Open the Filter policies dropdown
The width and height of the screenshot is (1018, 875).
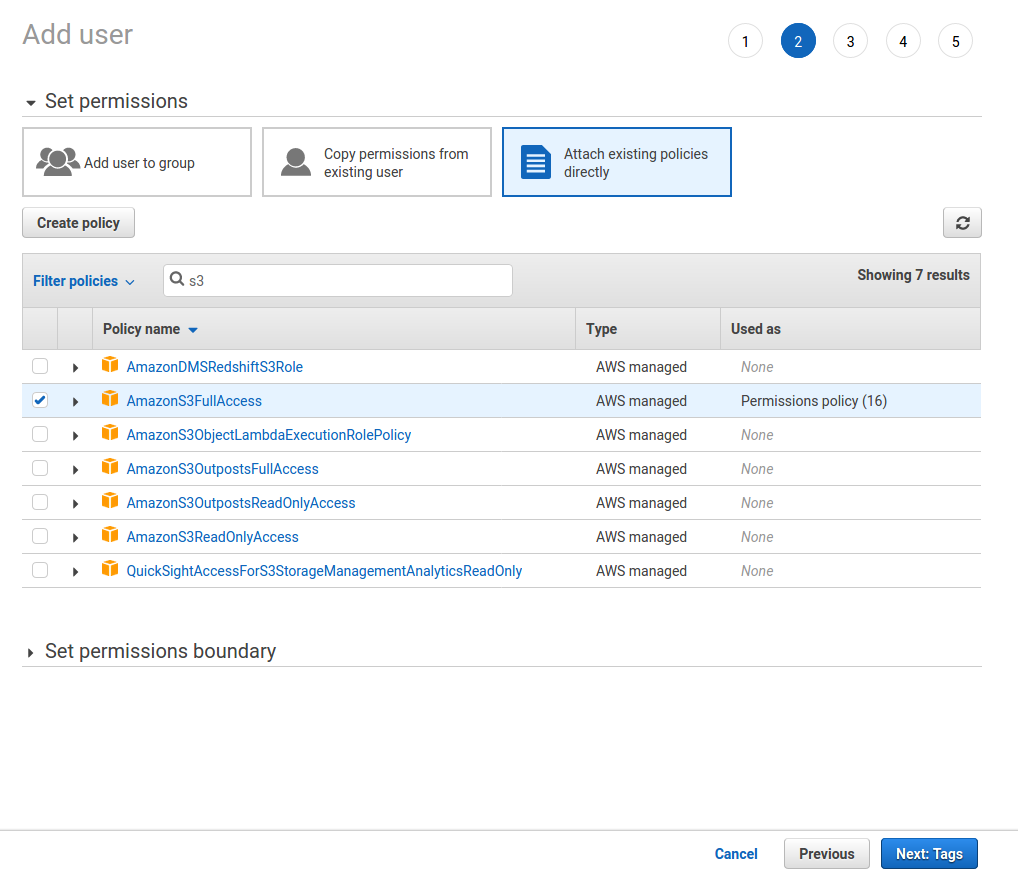(x=84, y=281)
